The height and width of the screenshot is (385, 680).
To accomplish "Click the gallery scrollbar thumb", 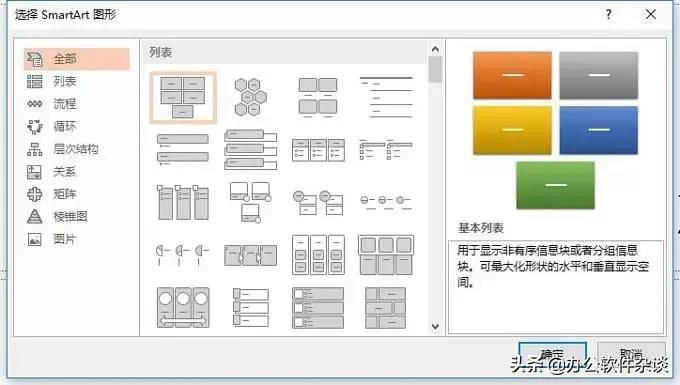I will (435, 70).
